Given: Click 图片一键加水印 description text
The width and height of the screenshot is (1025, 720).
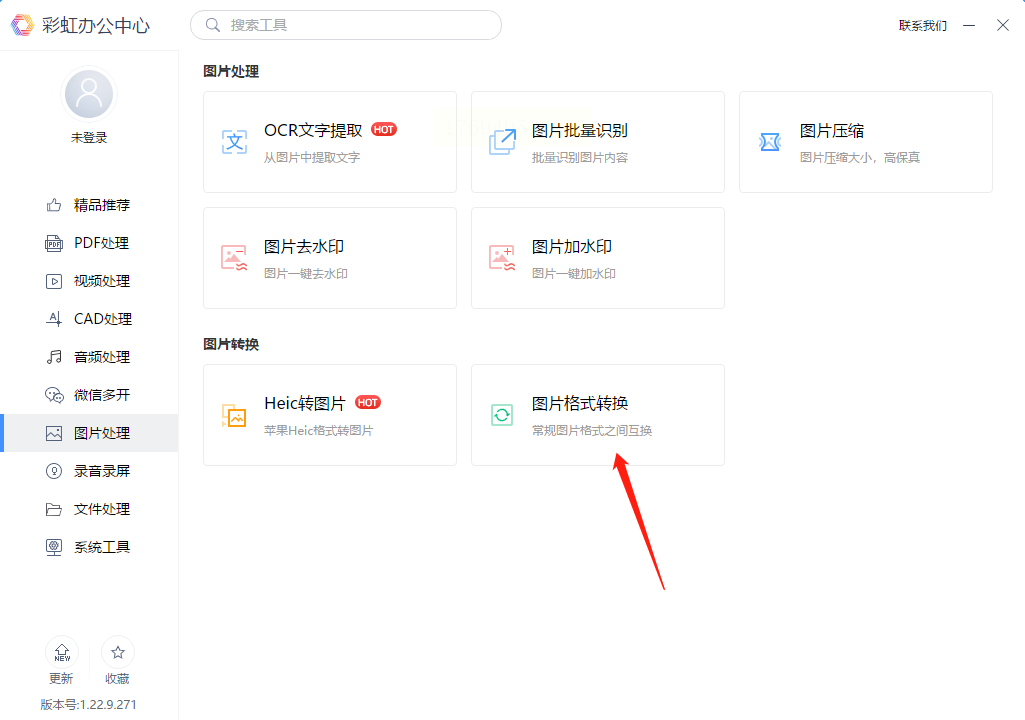Looking at the screenshot, I should point(574,273).
